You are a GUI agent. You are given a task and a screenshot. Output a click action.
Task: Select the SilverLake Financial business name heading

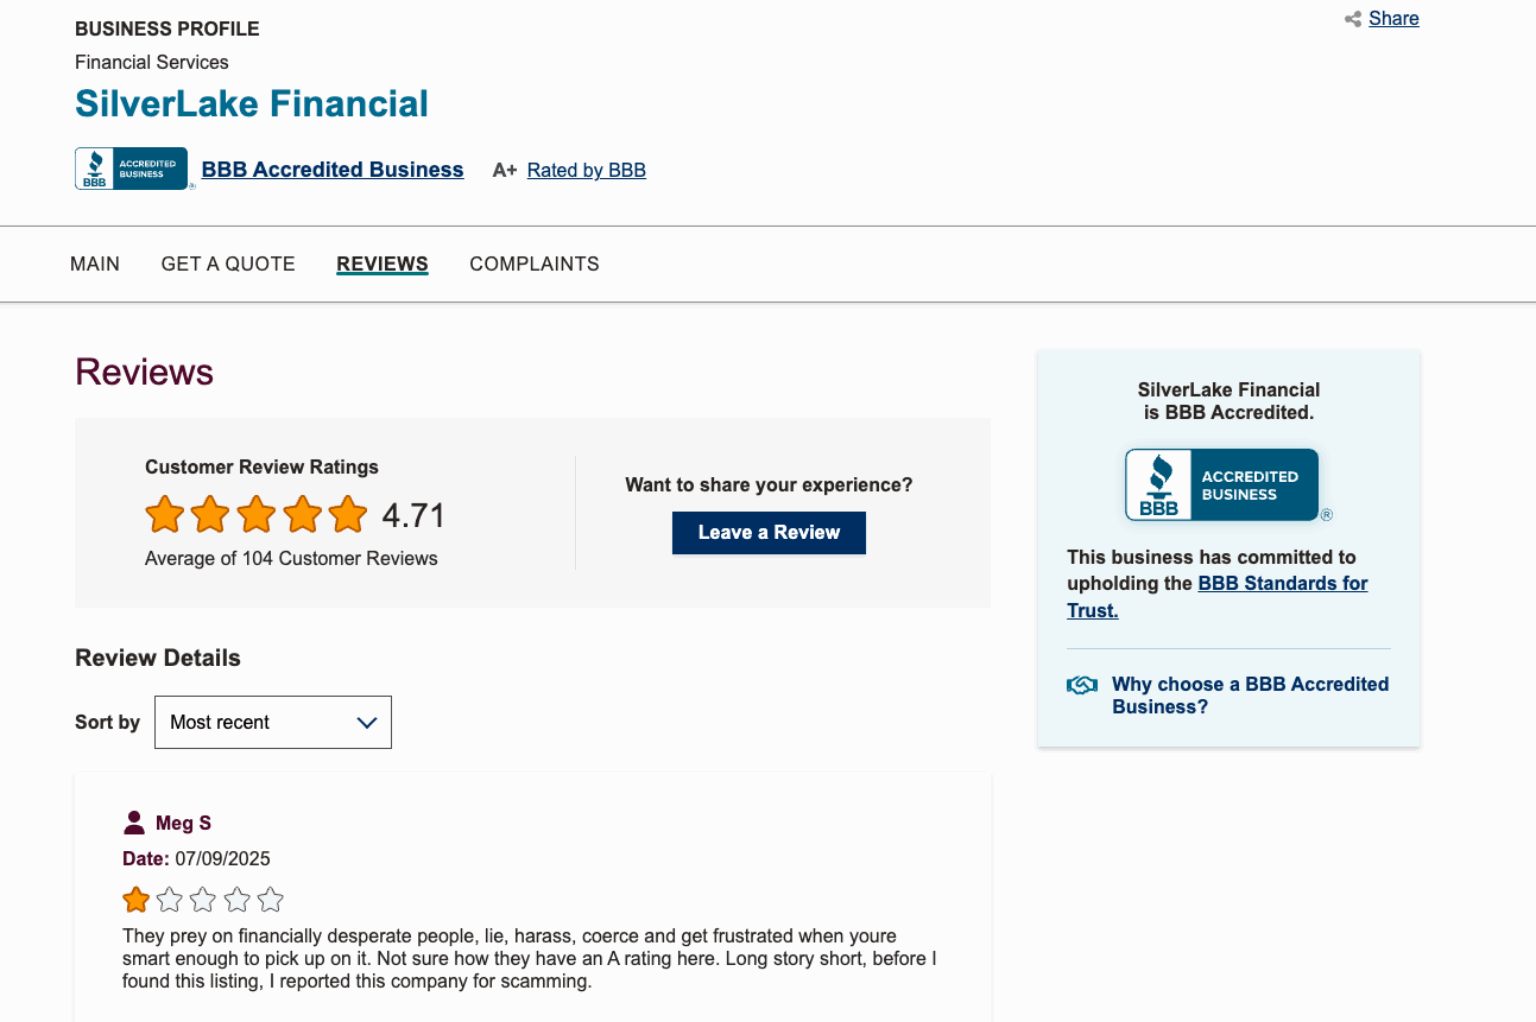click(x=251, y=103)
